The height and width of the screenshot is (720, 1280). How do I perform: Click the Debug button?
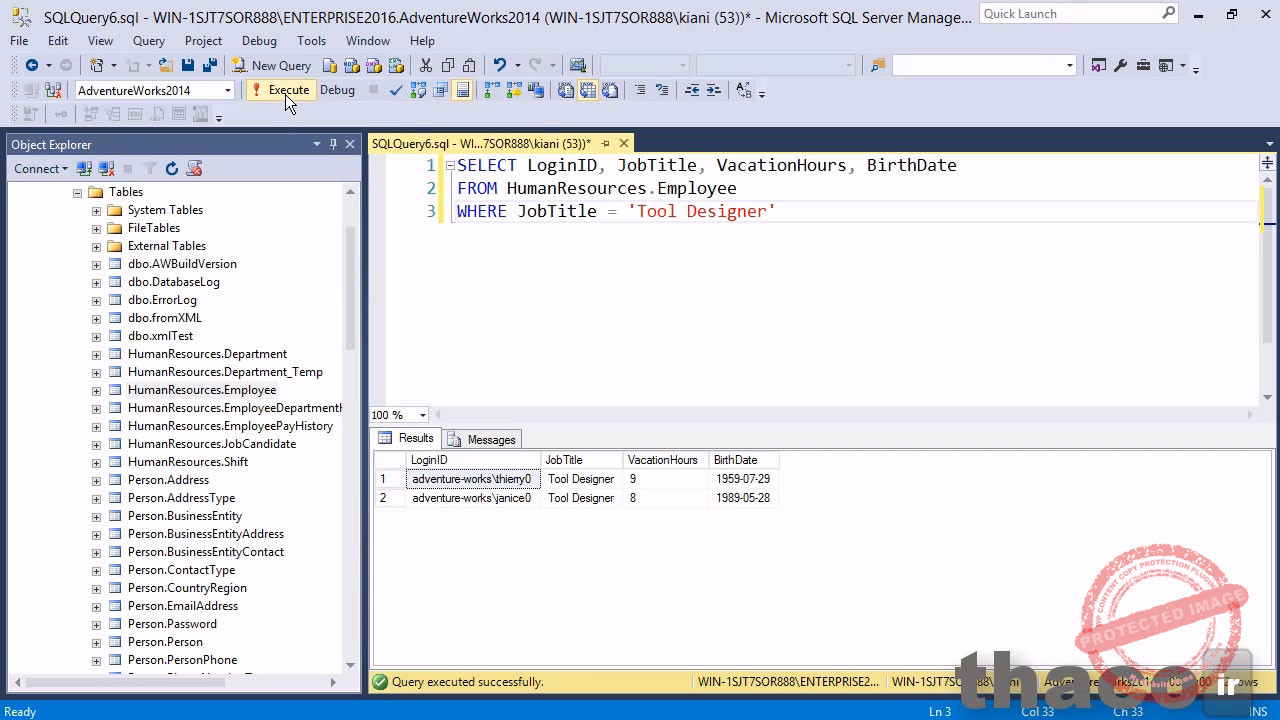click(337, 90)
